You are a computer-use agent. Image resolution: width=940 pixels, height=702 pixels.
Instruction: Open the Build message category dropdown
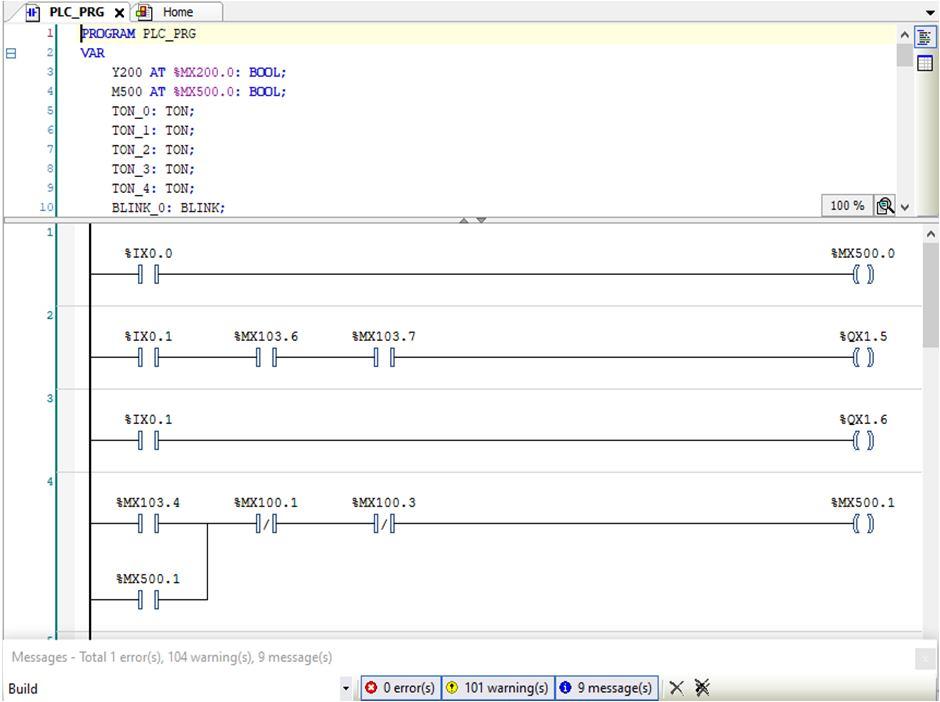pyautogui.click(x=346, y=688)
